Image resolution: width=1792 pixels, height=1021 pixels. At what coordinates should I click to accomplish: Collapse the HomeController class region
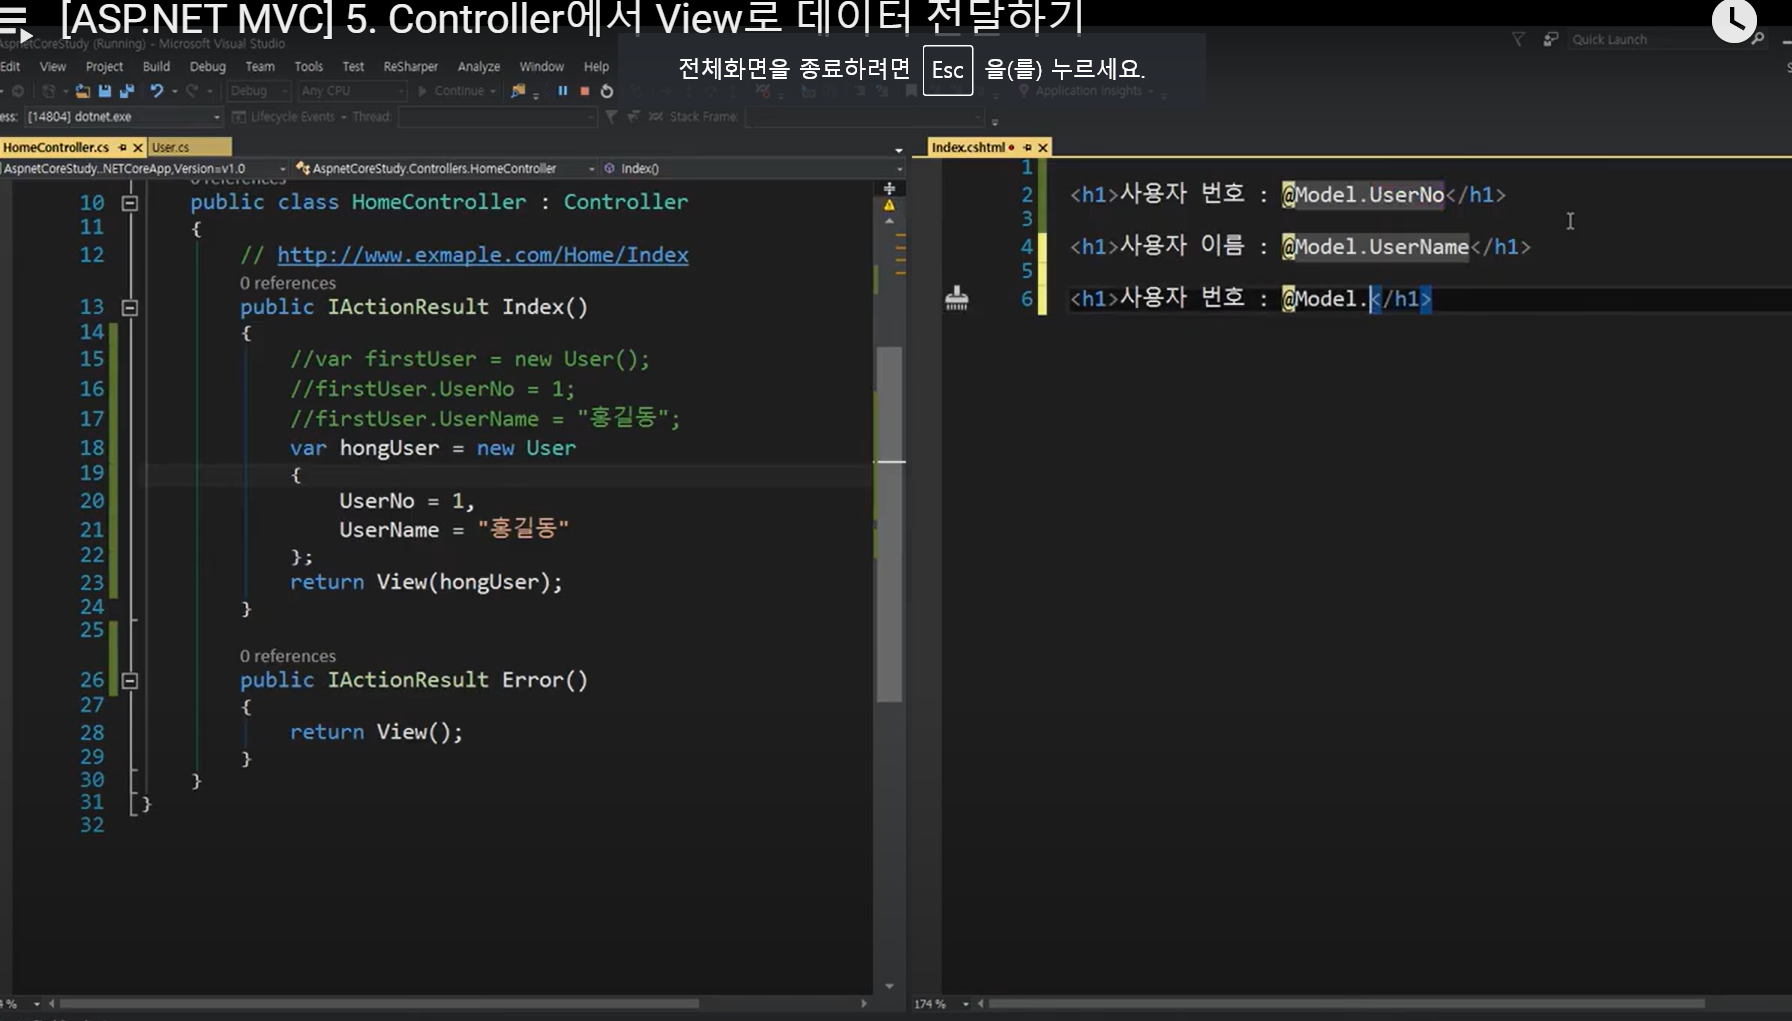(129, 203)
